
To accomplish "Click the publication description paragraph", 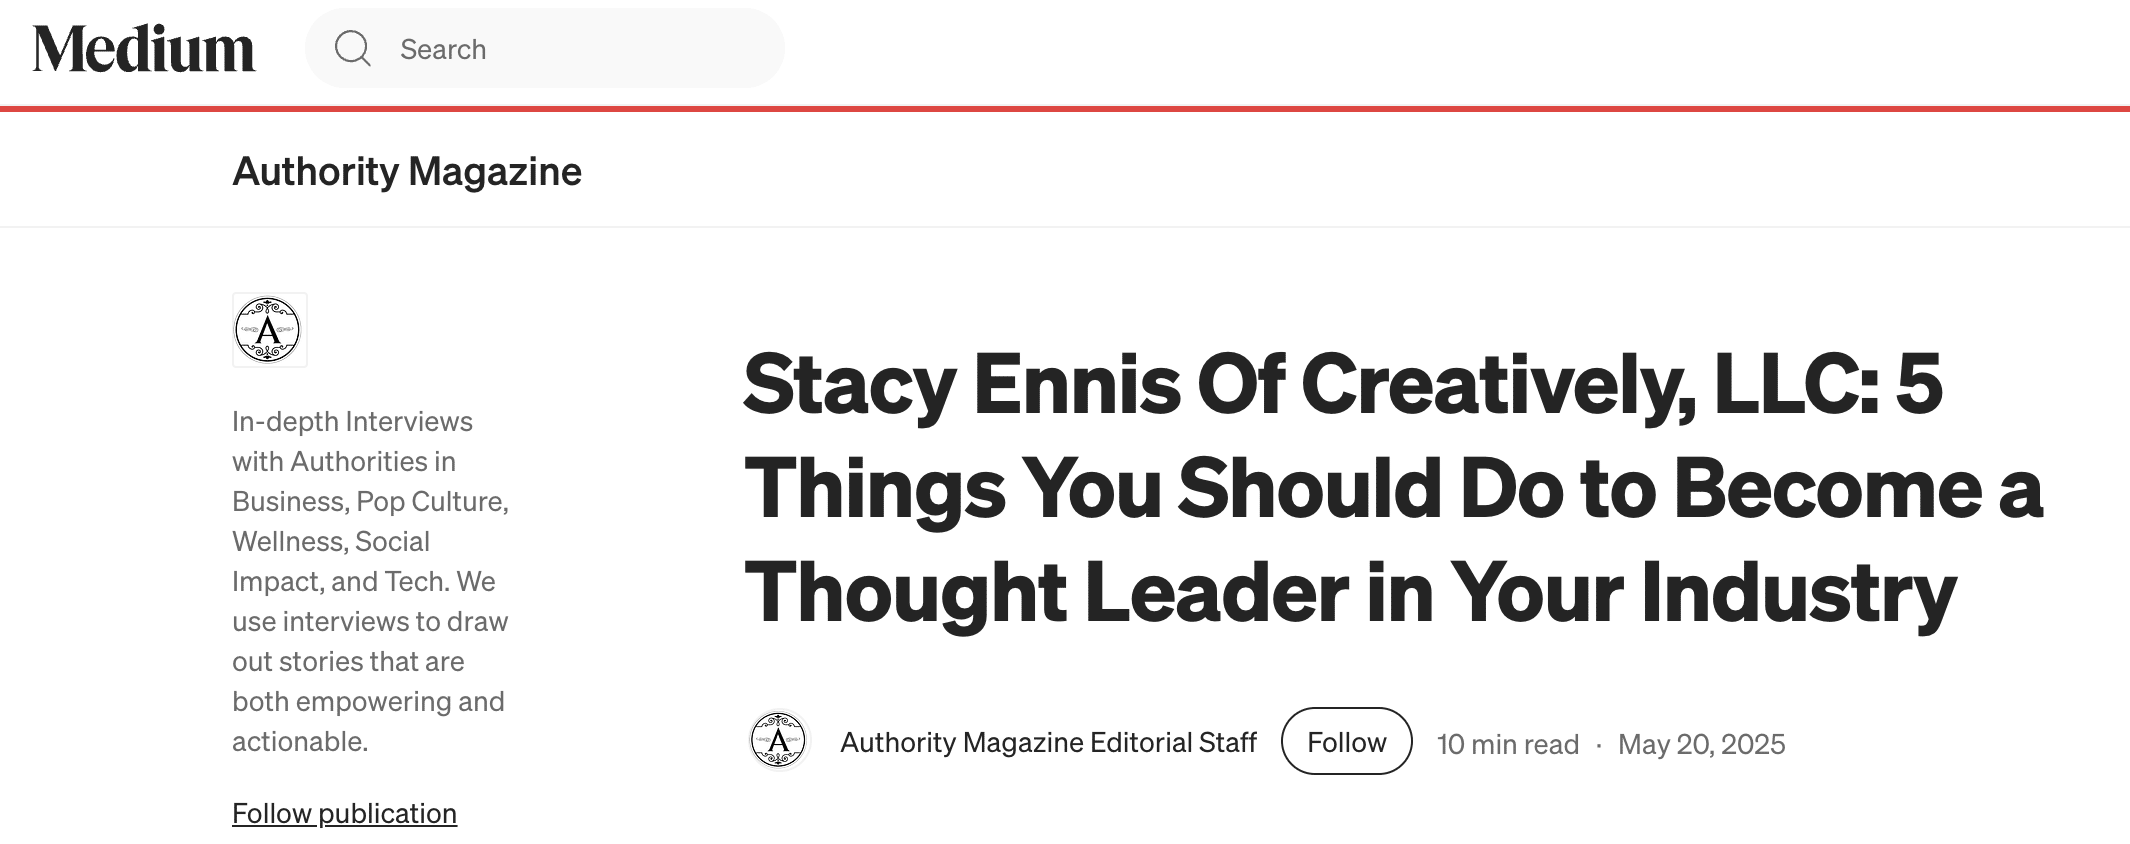I will click(371, 581).
